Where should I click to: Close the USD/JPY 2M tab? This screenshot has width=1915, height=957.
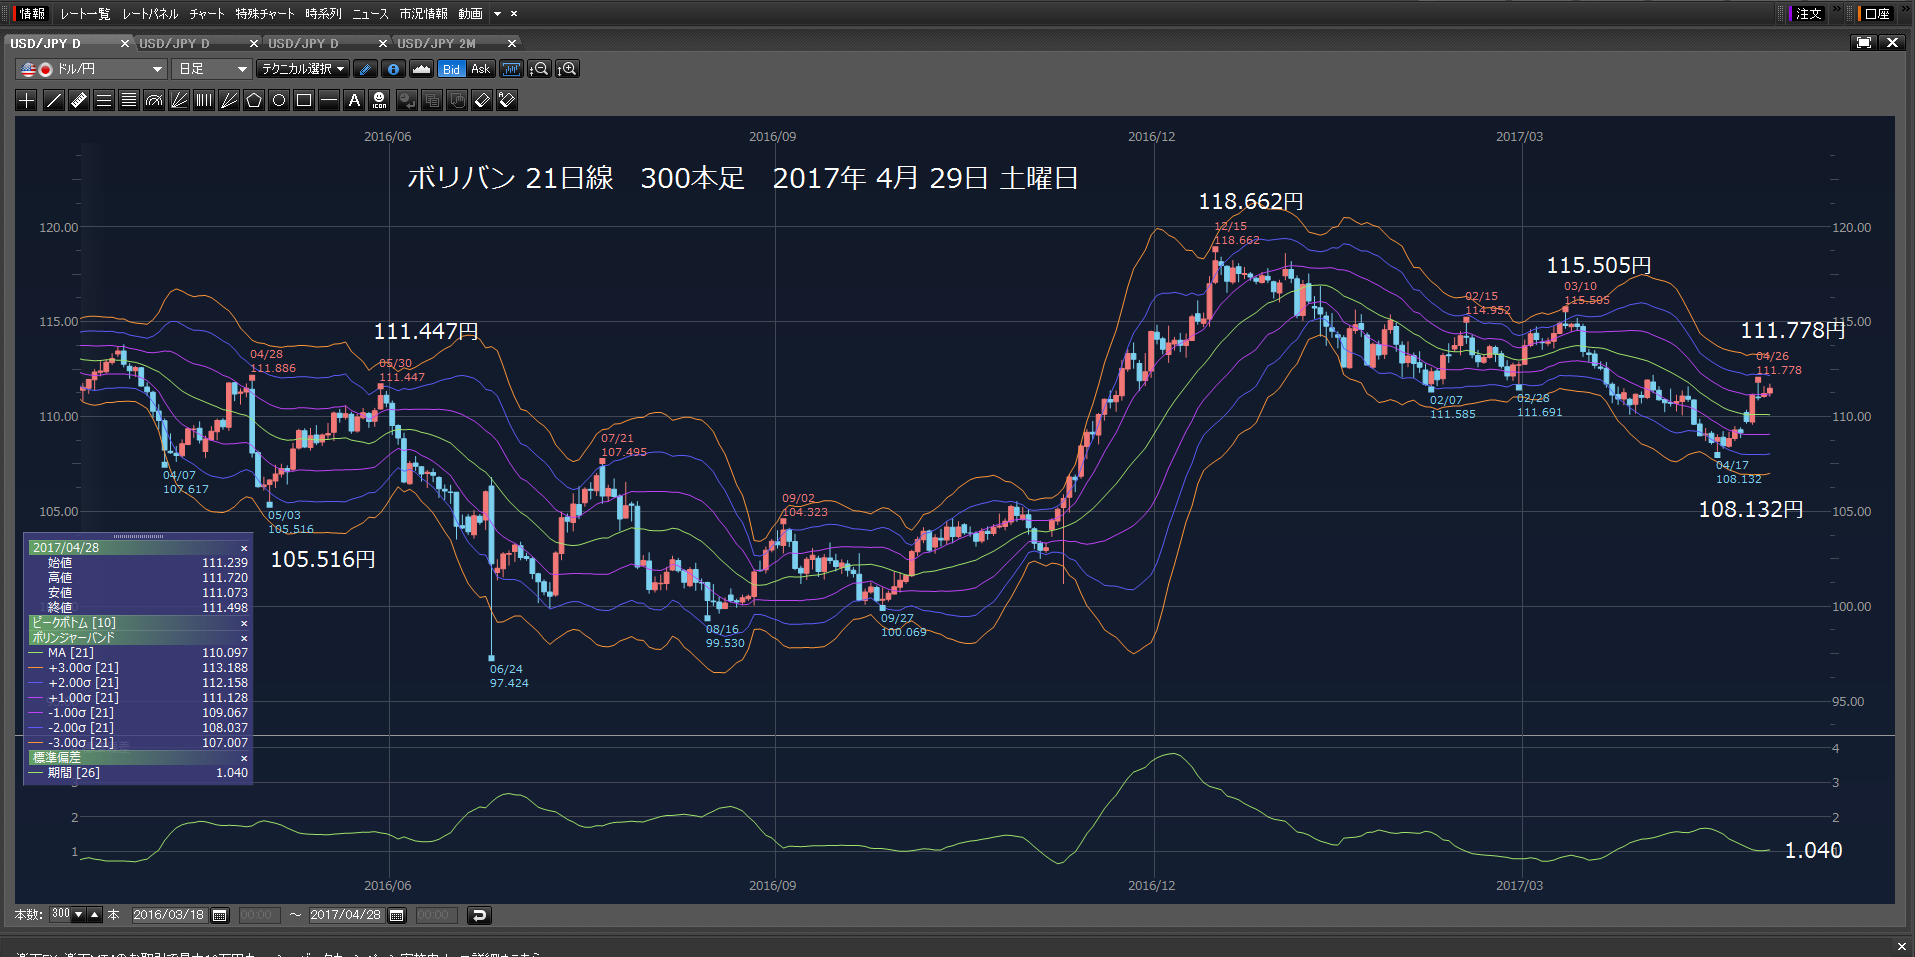(x=512, y=44)
